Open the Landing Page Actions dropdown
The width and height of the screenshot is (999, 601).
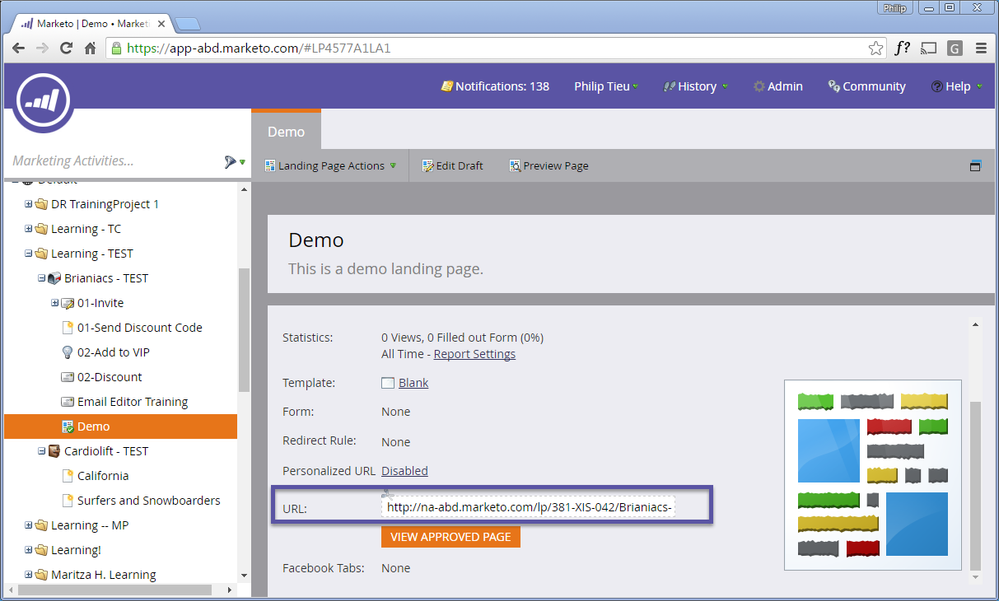coord(330,166)
